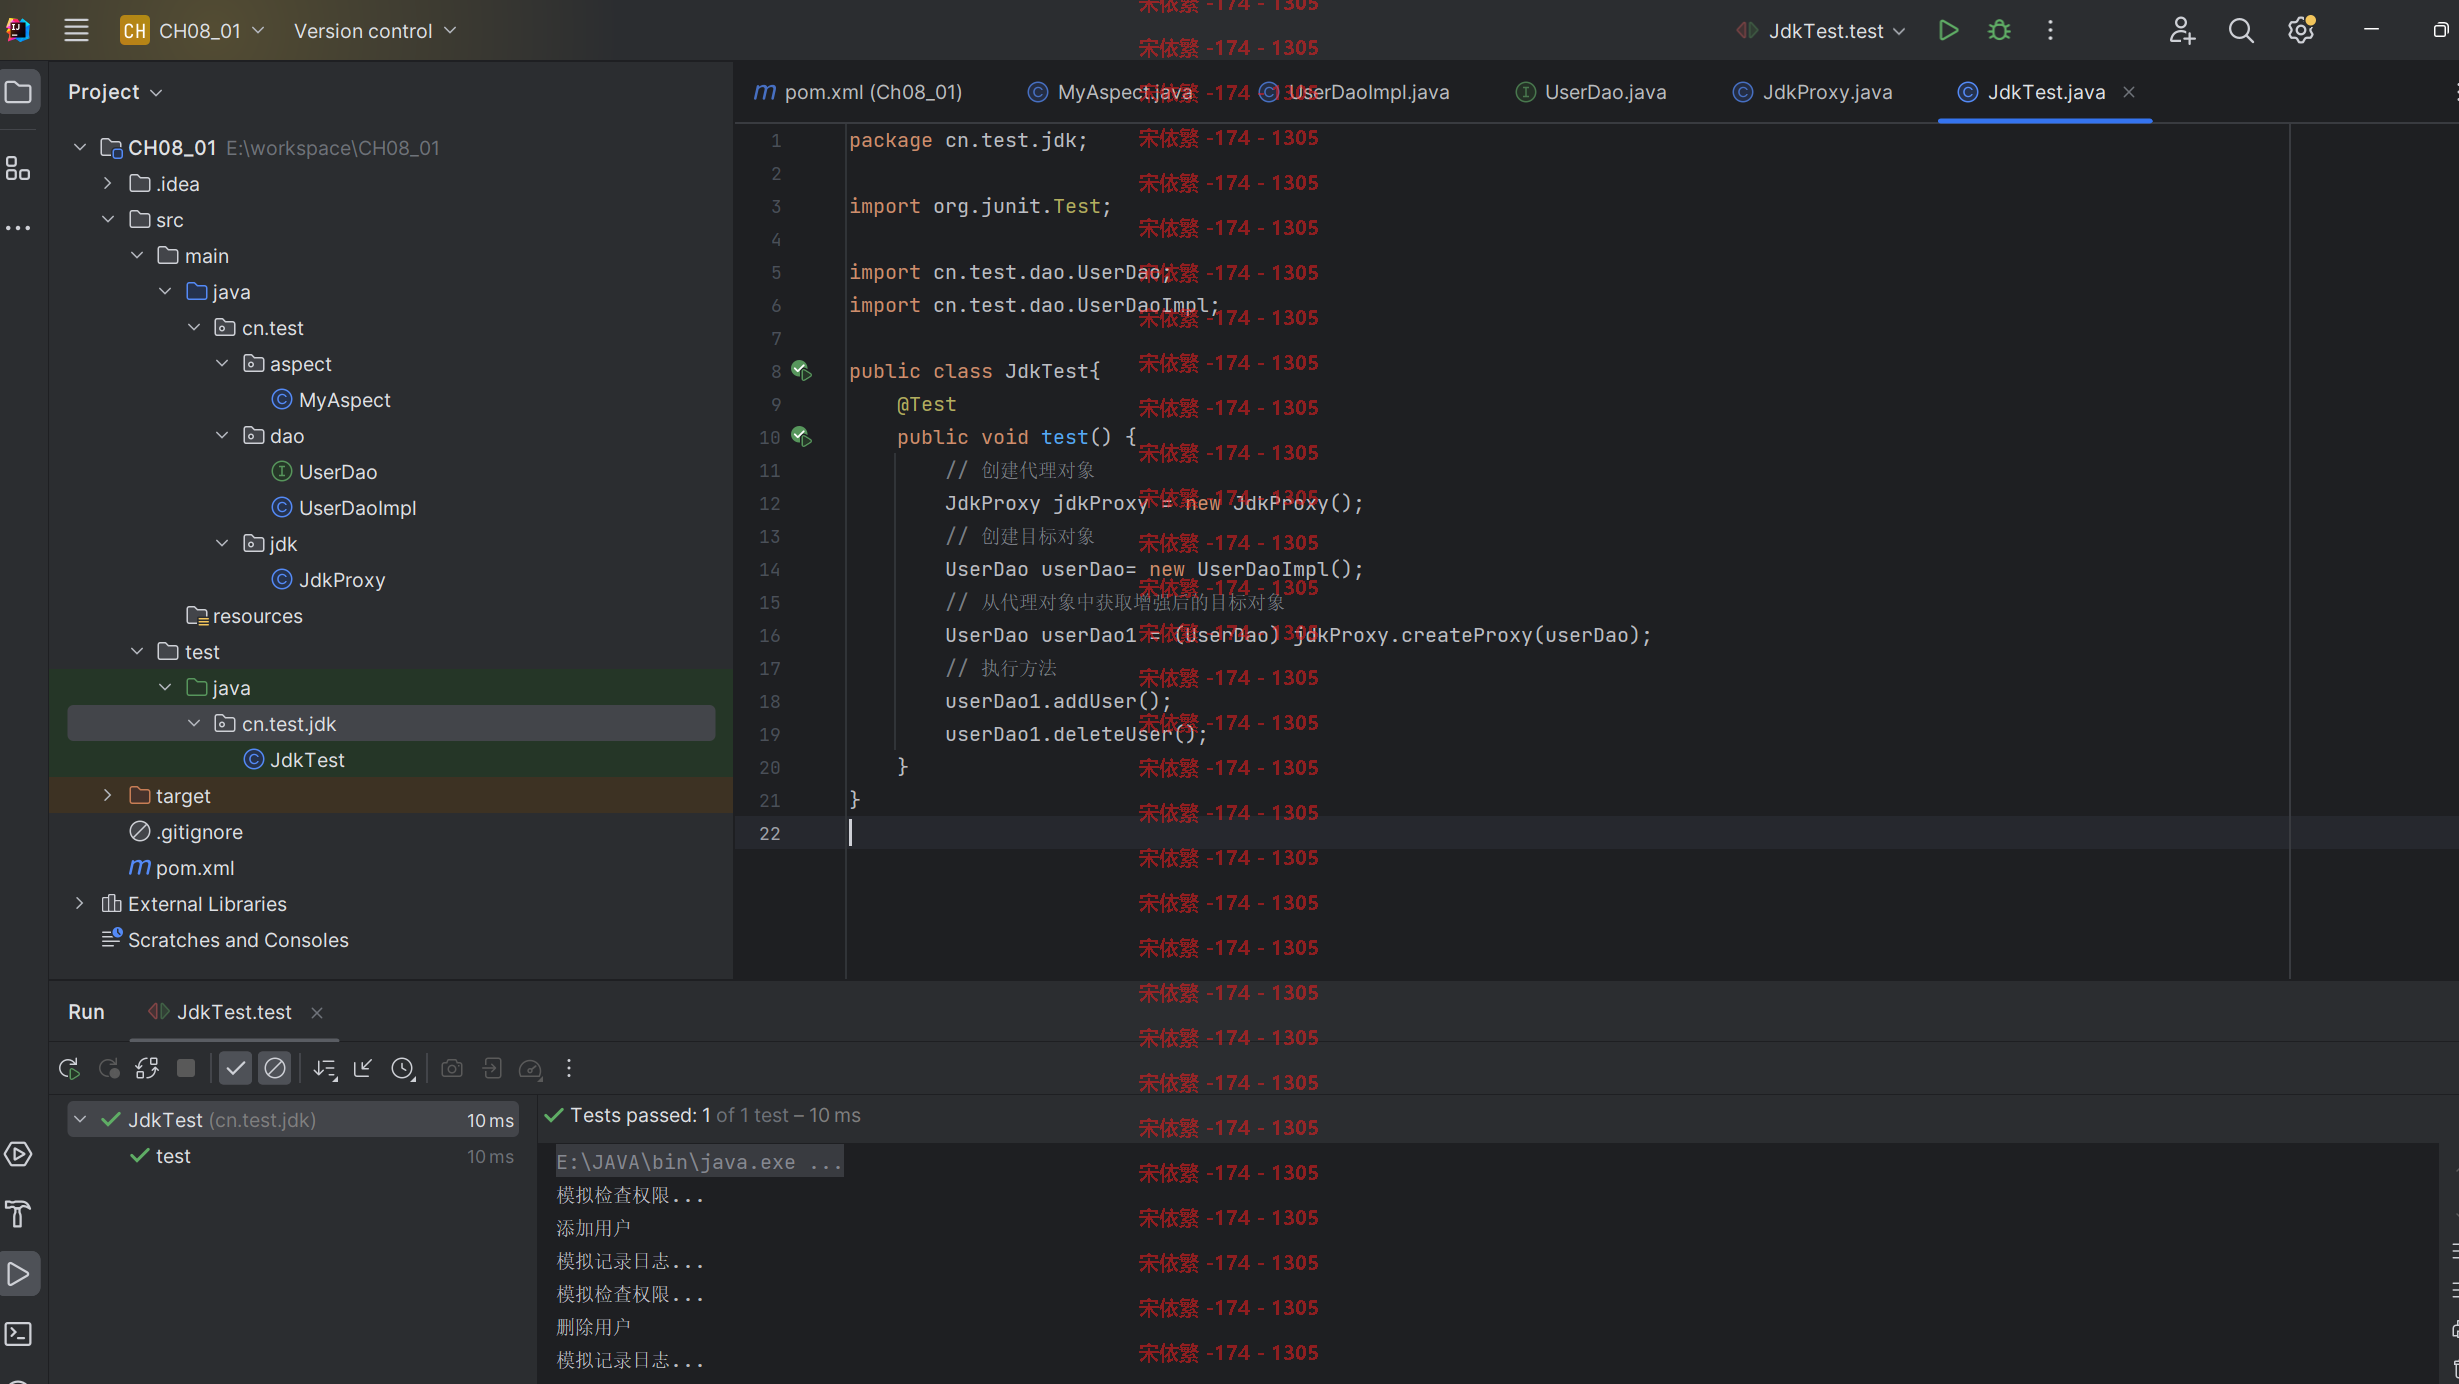Open the Structure tool window icon

[x=19, y=168]
